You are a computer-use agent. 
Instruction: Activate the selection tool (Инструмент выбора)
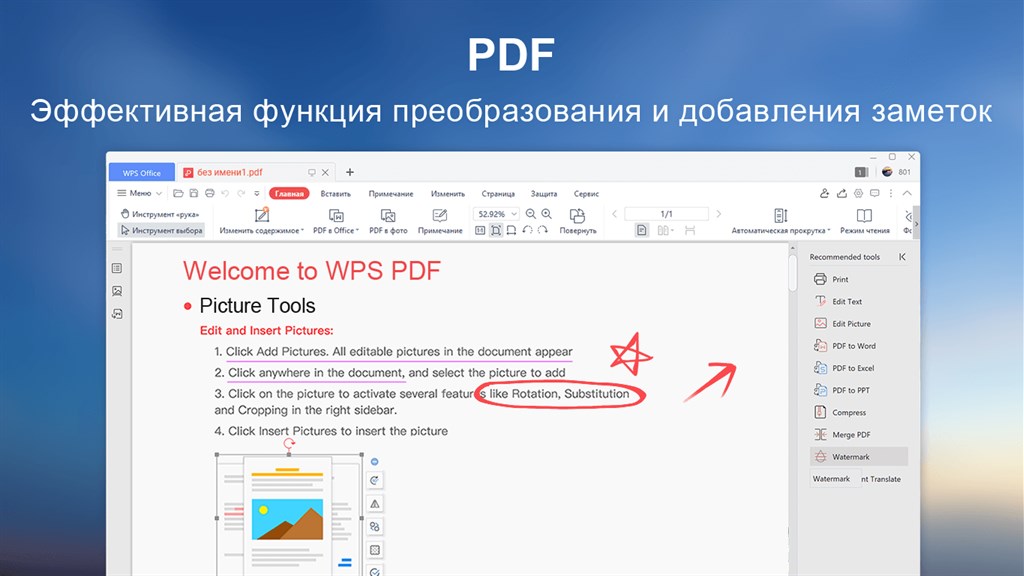click(161, 231)
